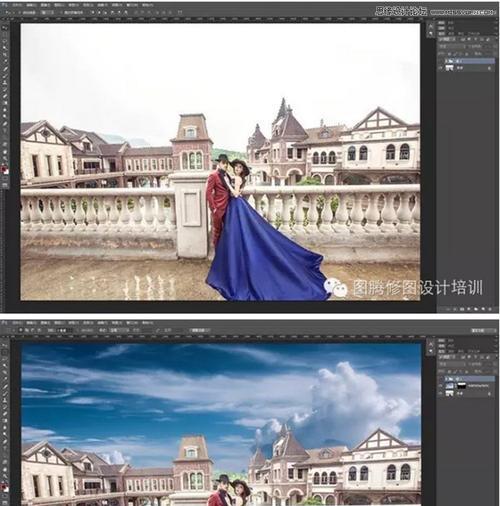
Task: Select the blue sky layer thumbnail in lower panel
Action: pos(450,386)
